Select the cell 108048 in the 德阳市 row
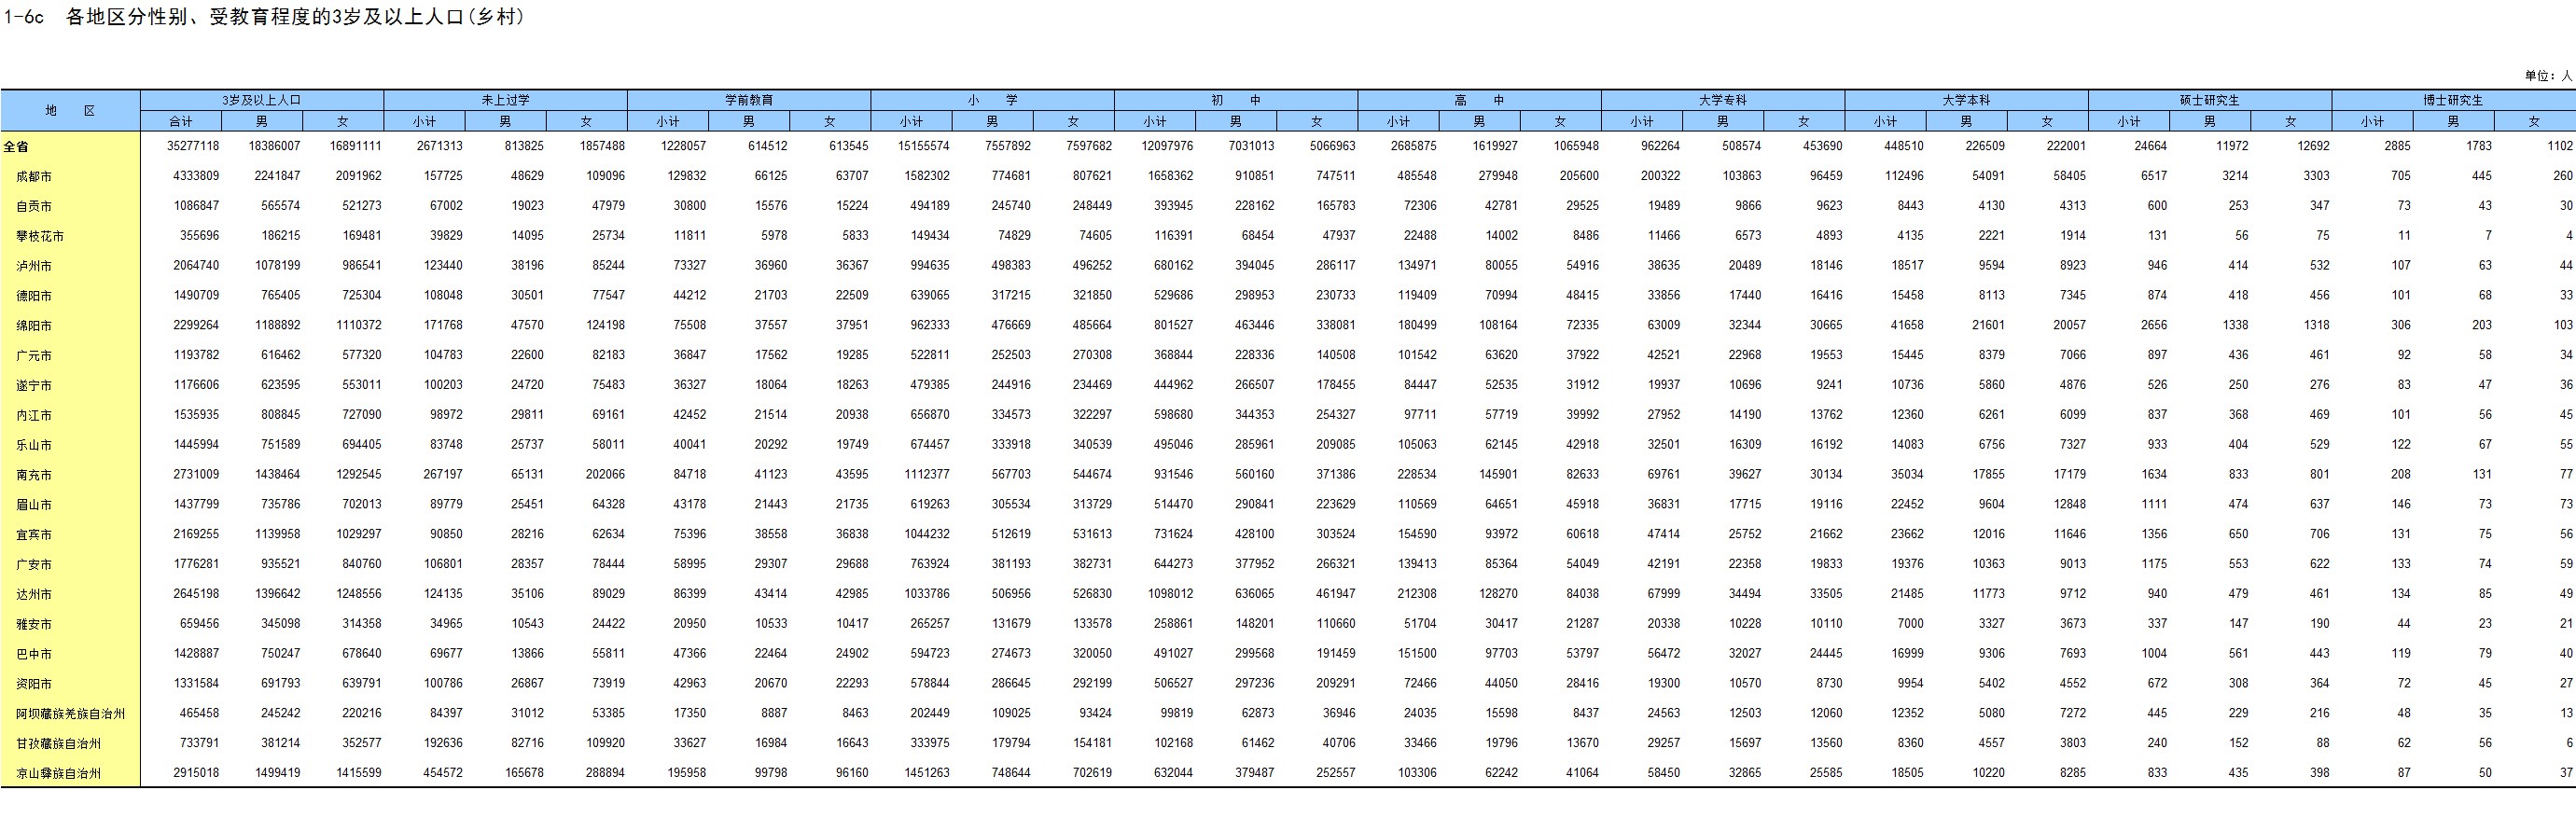The width and height of the screenshot is (2576, 818). pyautogui.click(x=443, y=296)
